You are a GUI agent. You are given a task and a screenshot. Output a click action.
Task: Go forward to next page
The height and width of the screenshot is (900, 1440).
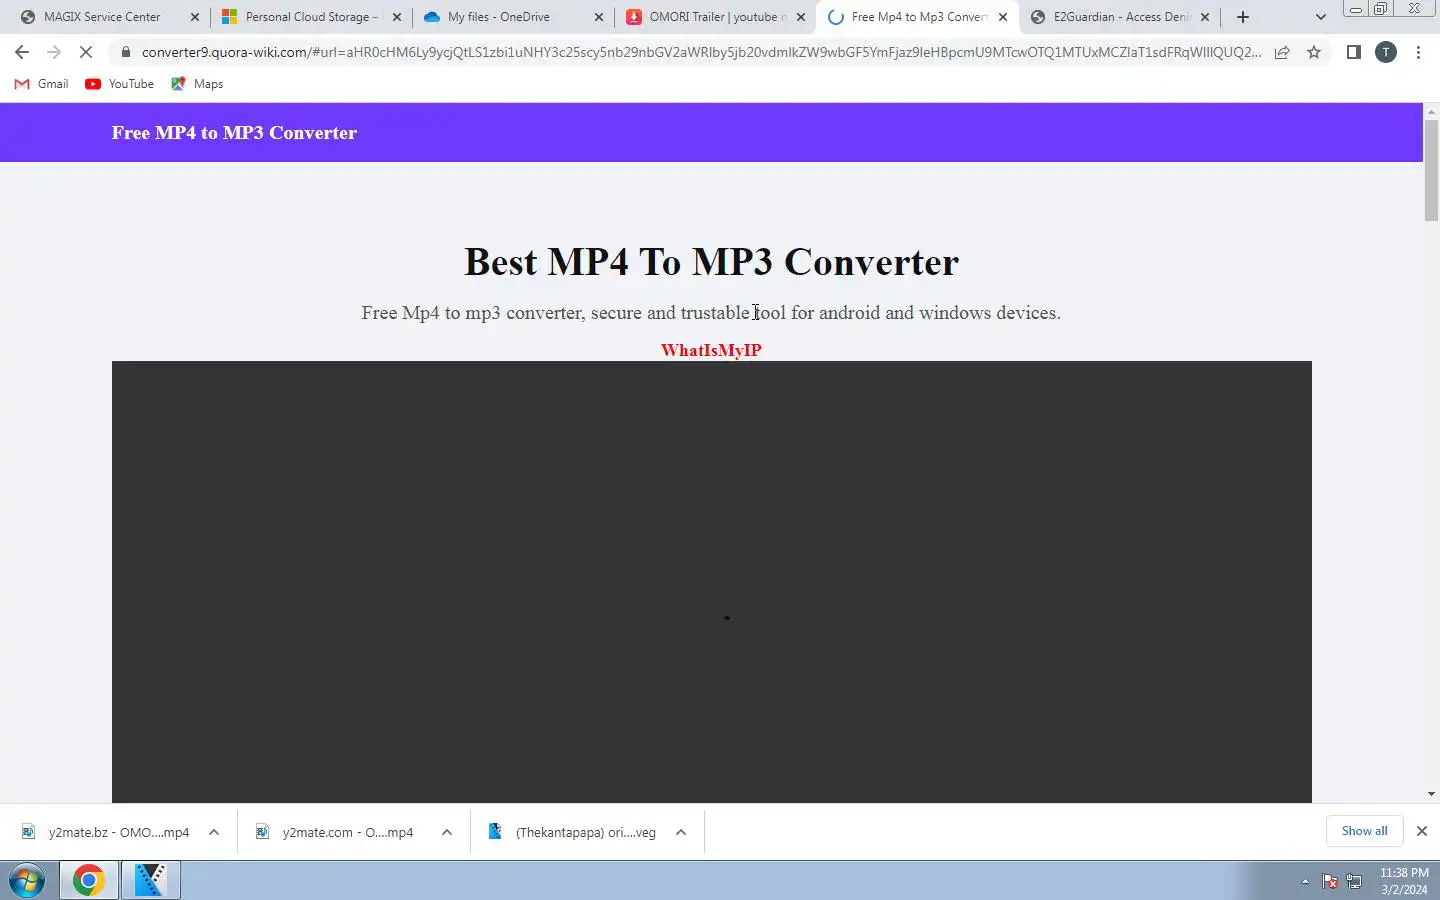(54, 52)
